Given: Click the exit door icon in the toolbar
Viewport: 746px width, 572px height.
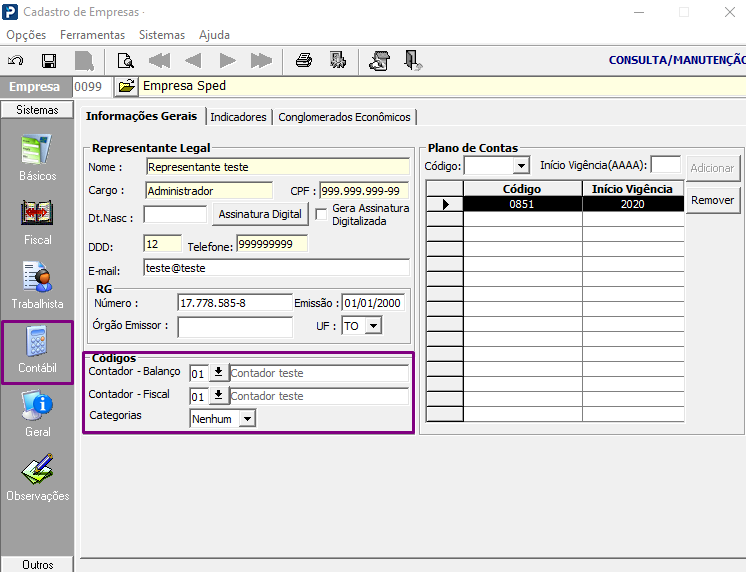Looking at the screenshot, I should tap(412, 61).
